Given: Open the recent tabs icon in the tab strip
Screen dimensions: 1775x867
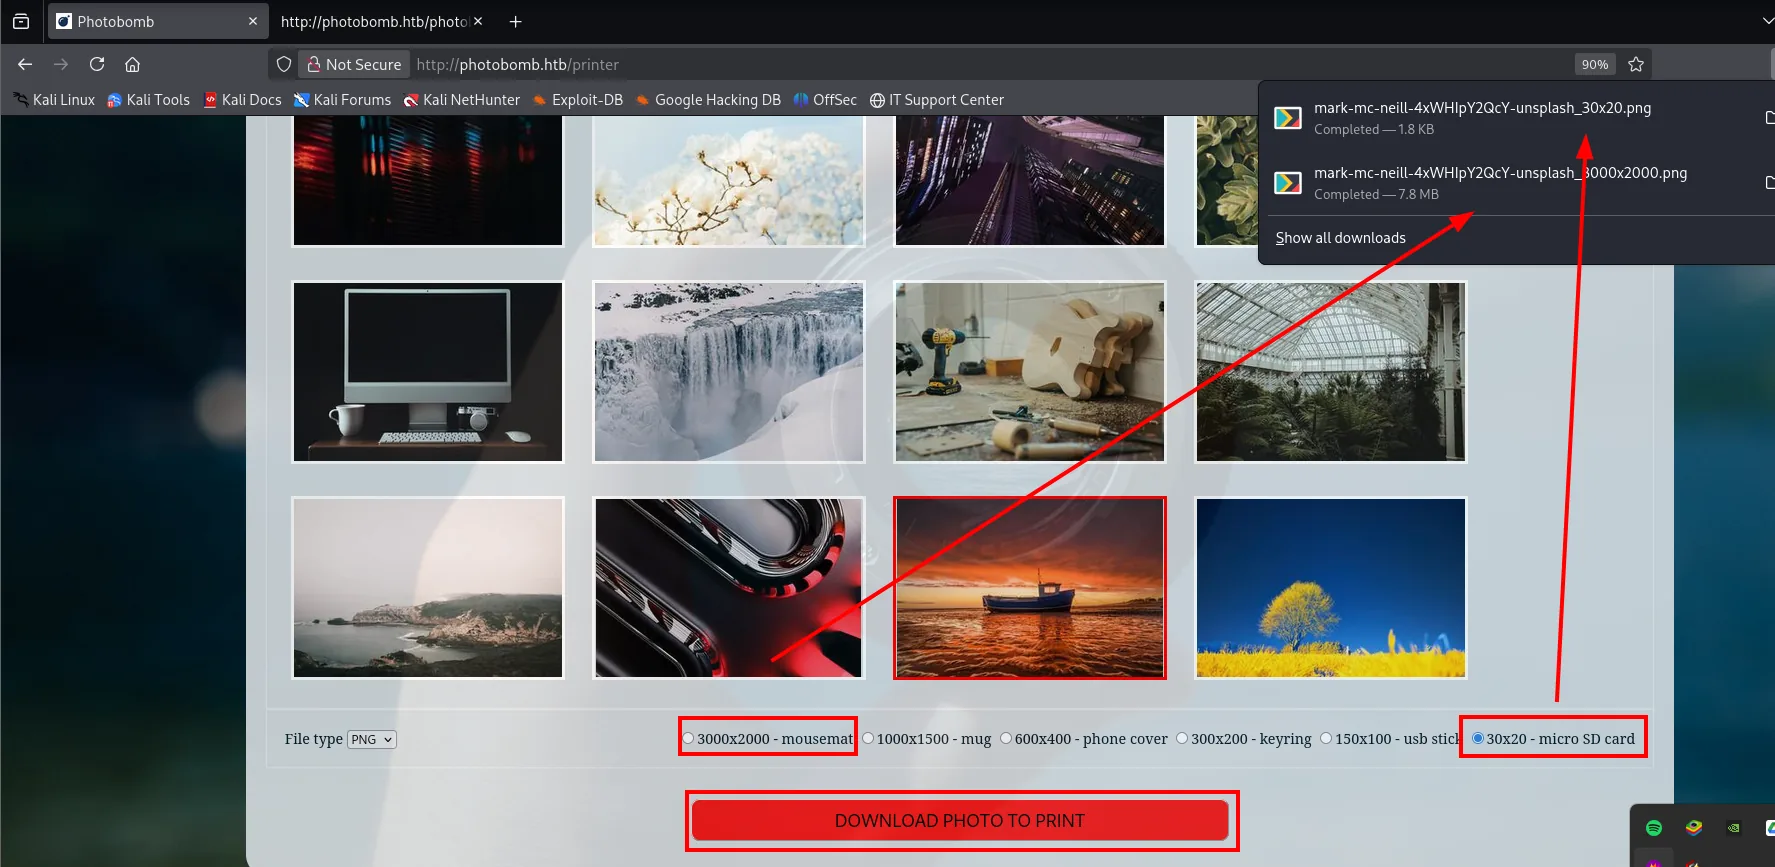Looking at the screenshot, I should (21, 21).
